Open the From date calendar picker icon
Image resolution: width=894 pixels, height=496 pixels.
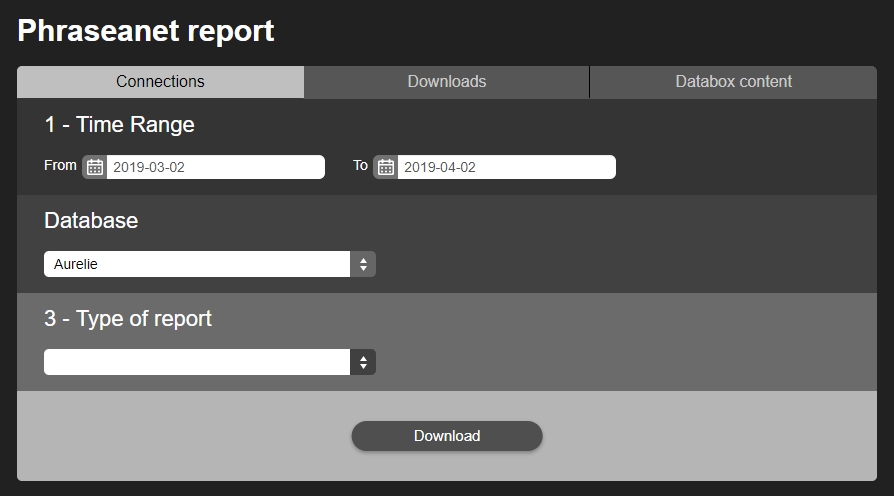(x=95, y=167)
